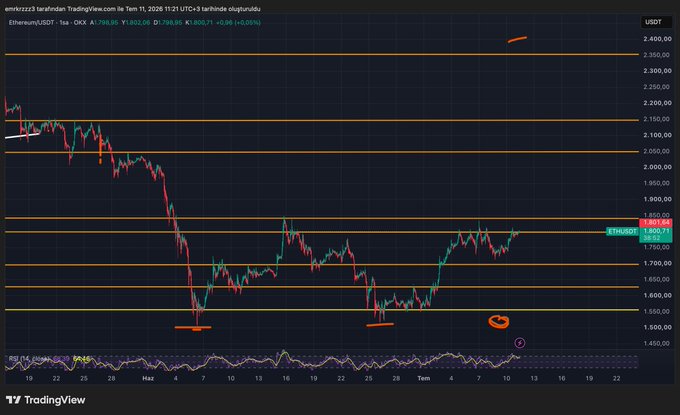Click the green 1.800,71 current price tag
Viewport: 680px width, 415px height.
point(656,231)
